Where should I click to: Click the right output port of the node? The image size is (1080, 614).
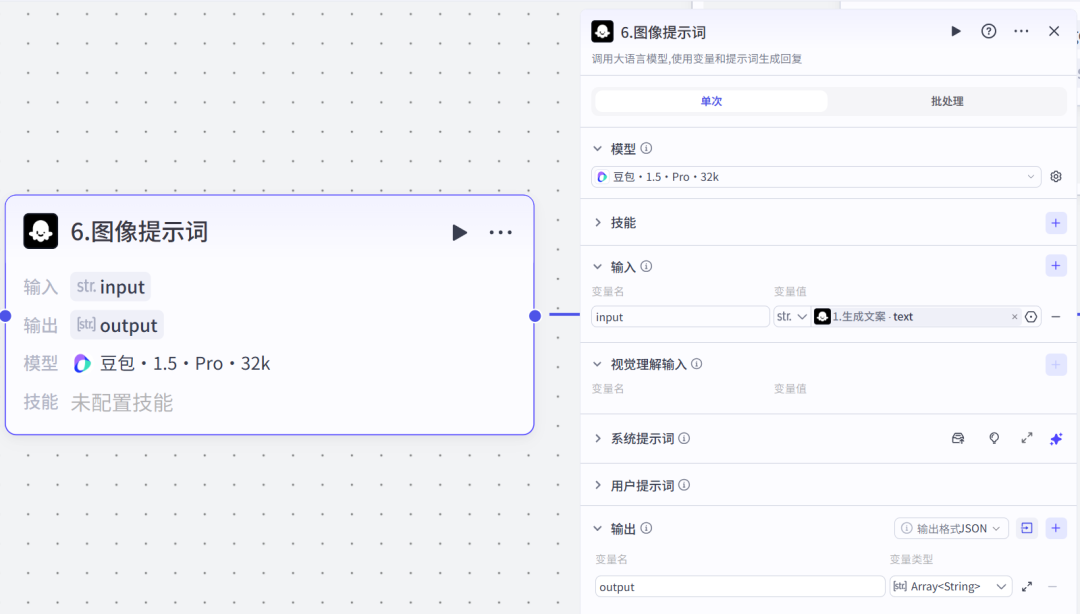pyautogui.click(x=535, y=316)
